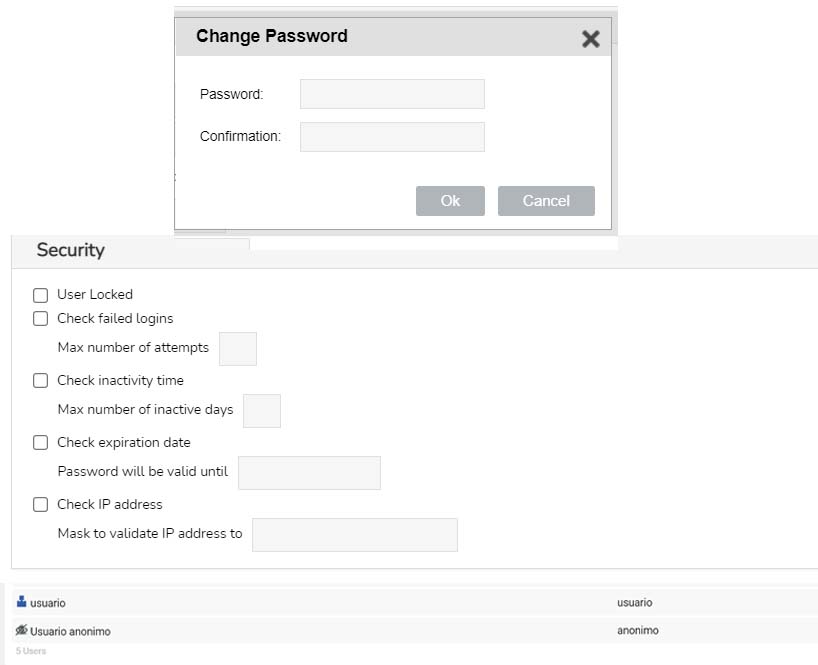
Task: Click the Security section header
Action: pos(70,250)
